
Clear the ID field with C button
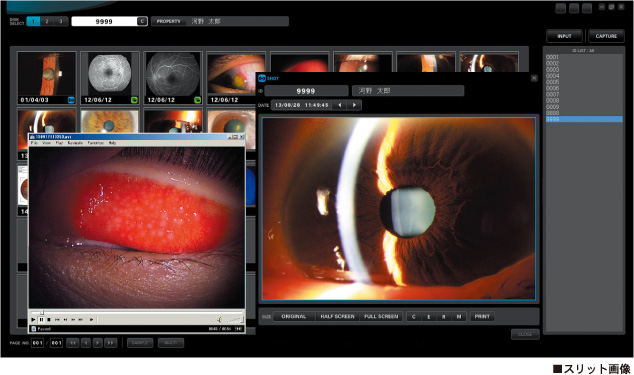142,21
